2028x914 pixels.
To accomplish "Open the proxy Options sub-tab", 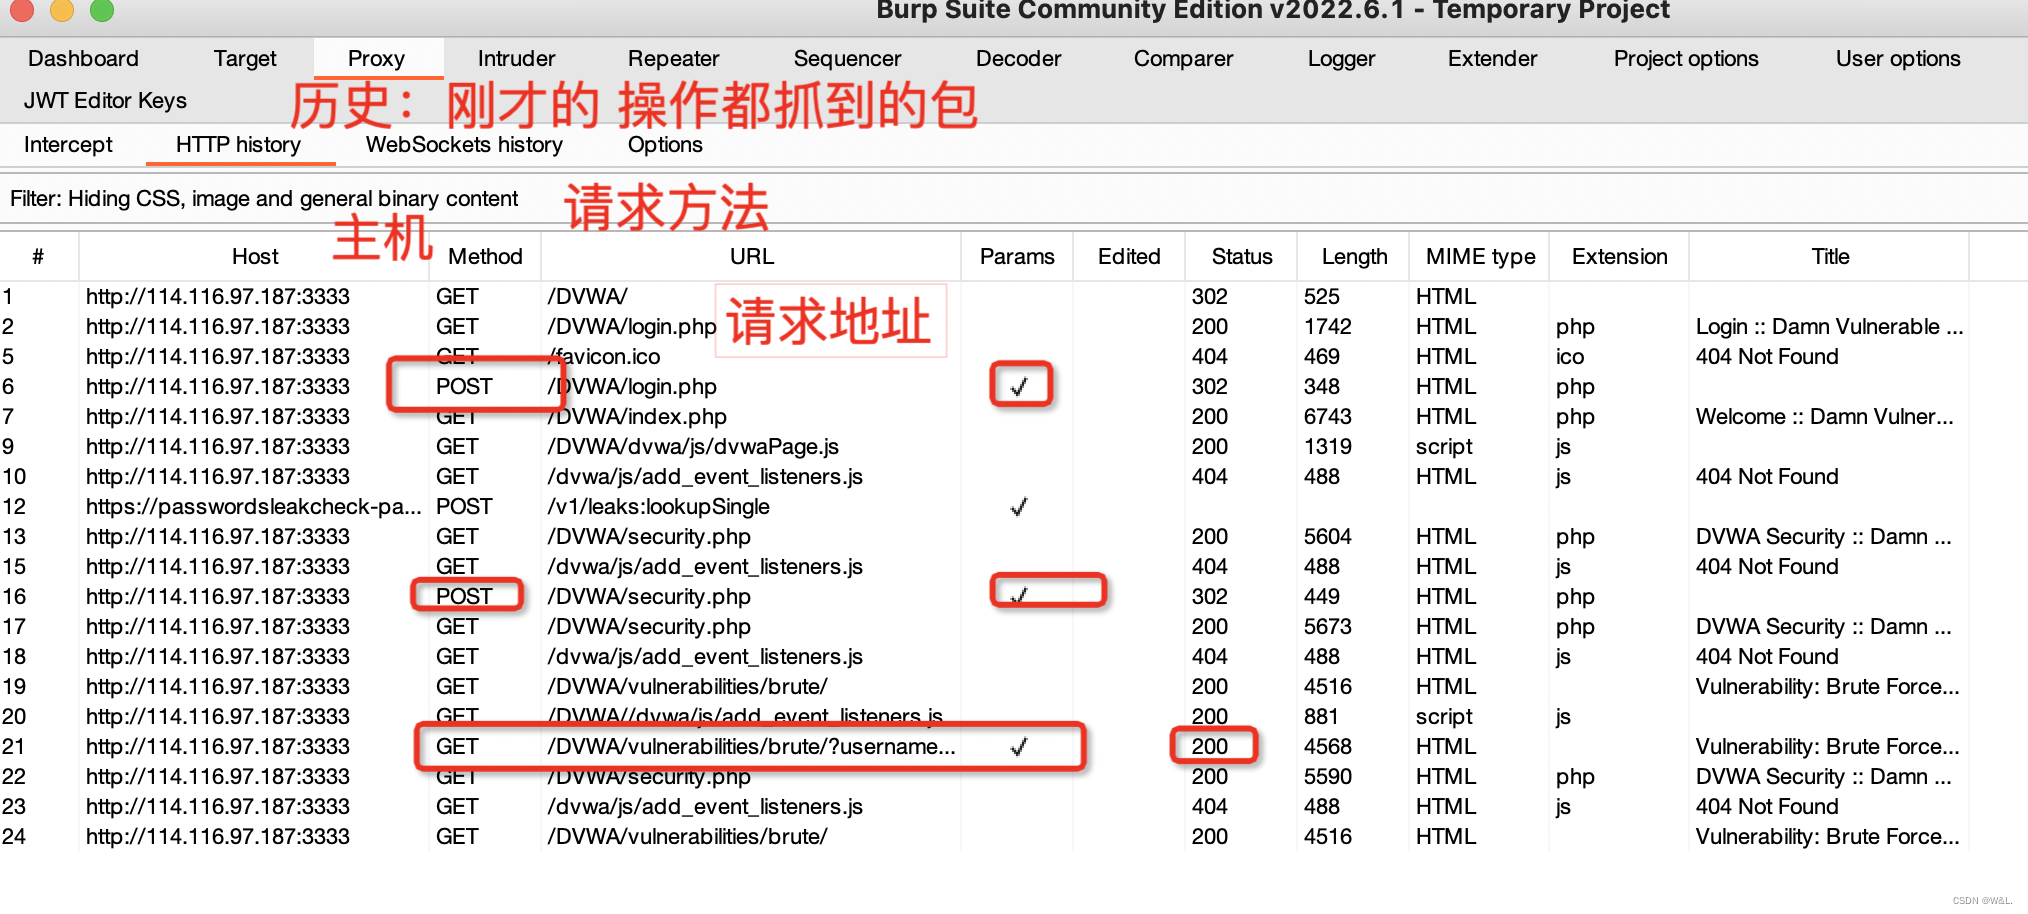I will pyautogui.click(x=665, y=145).
